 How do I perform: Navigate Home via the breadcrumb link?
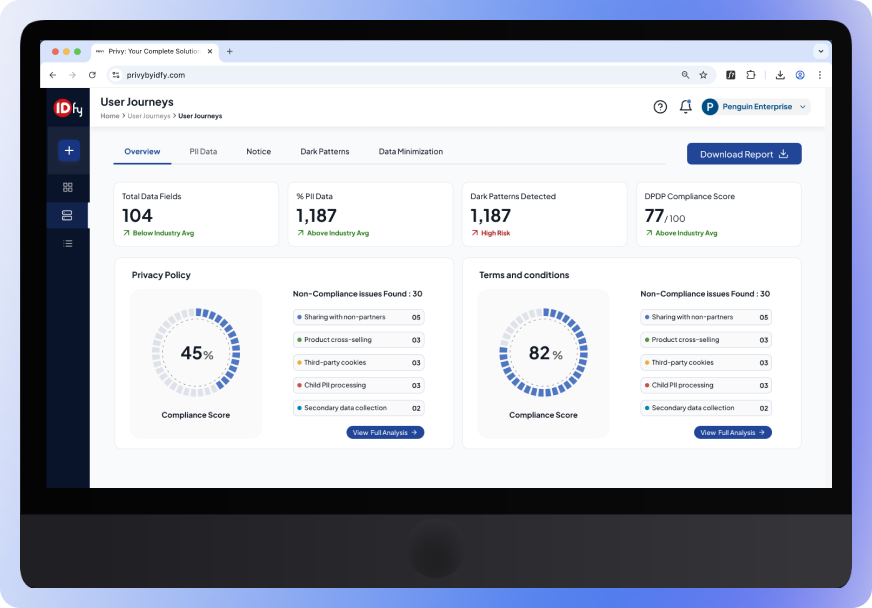click(109, 116)
